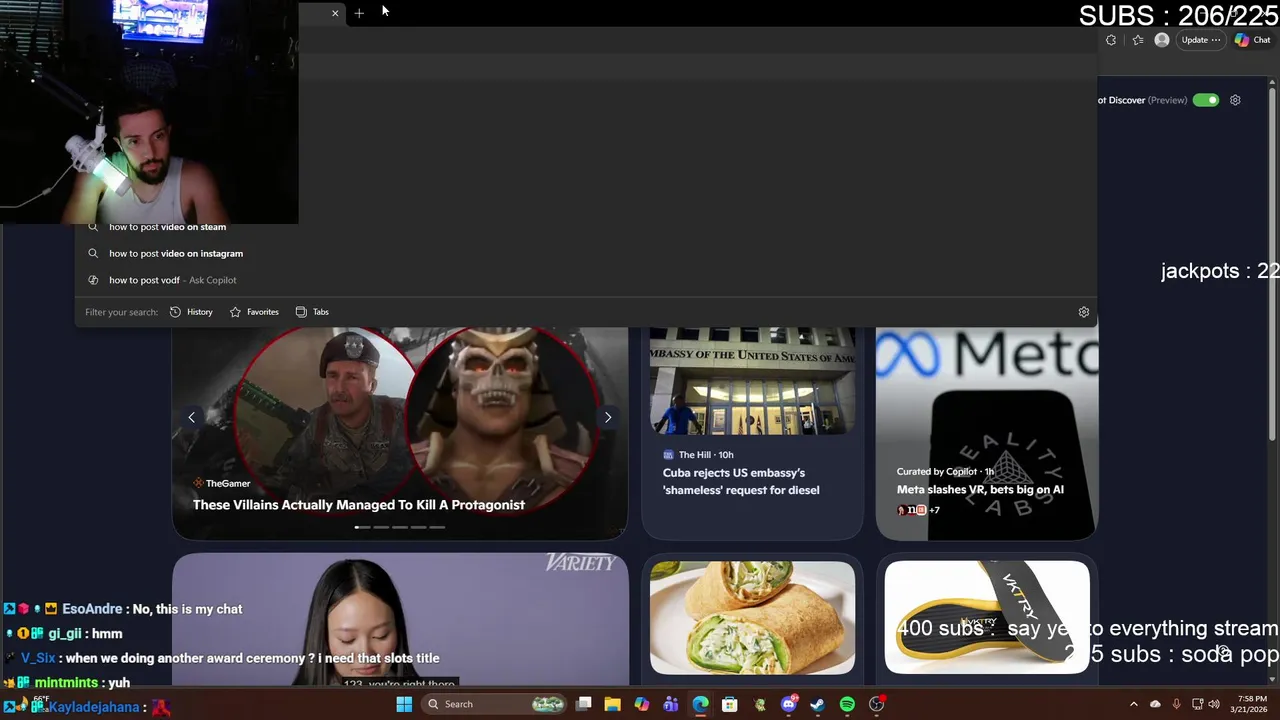Launch Copilot from the taskbar
The width and height of the screenshot is (1280, 720).
coord(642,704)
